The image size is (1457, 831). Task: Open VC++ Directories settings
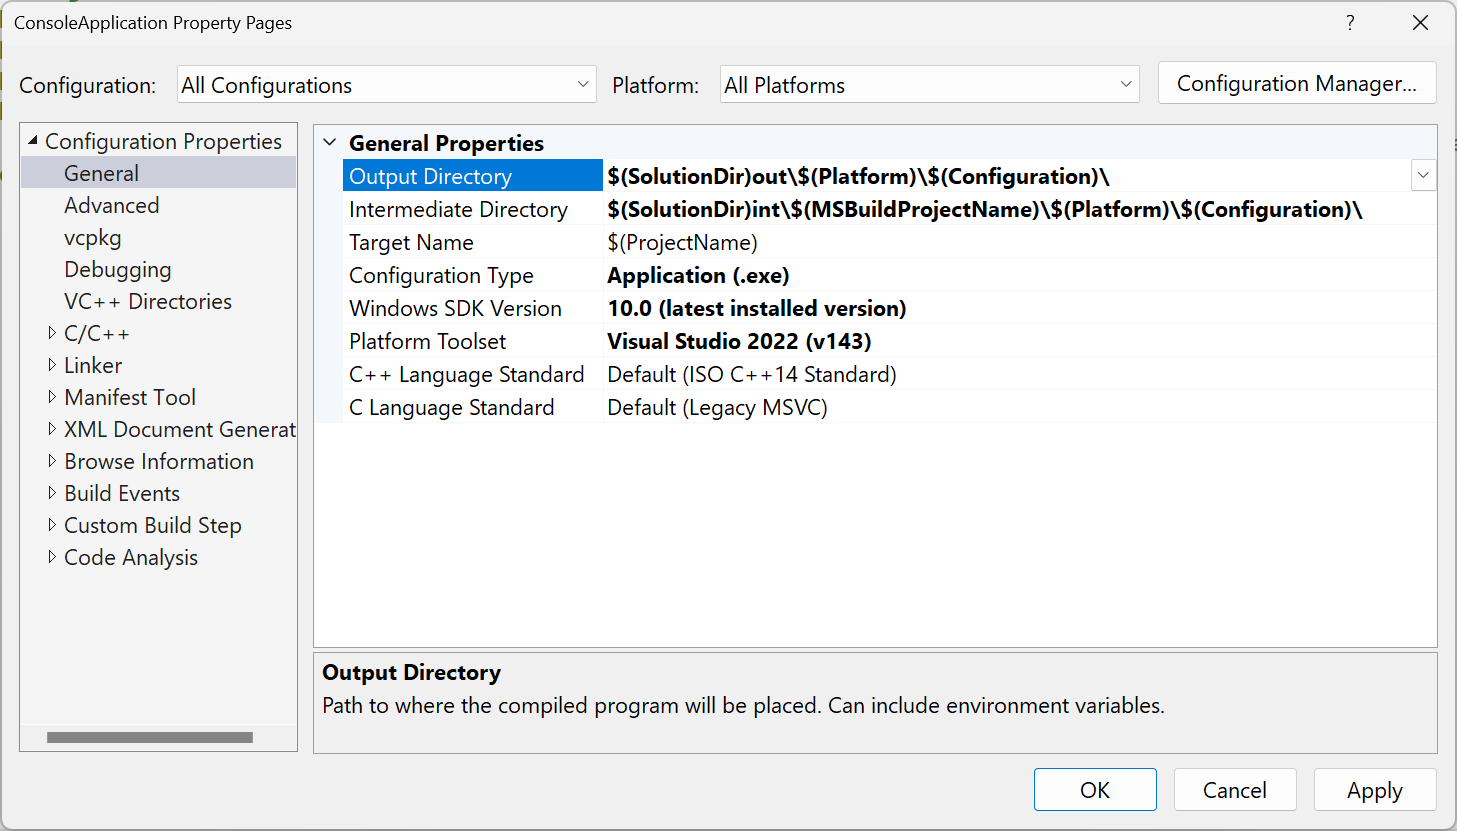click(147, 301)
